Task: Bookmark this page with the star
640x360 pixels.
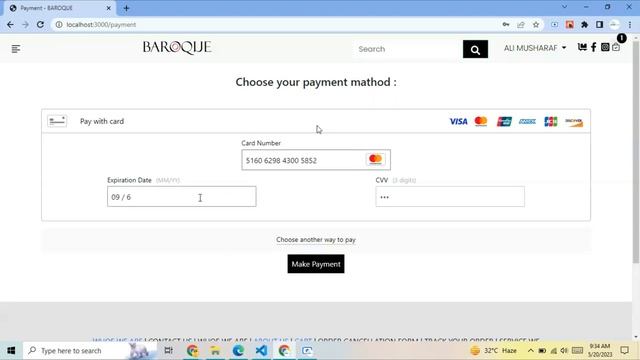Action: [x=536, y=24]
